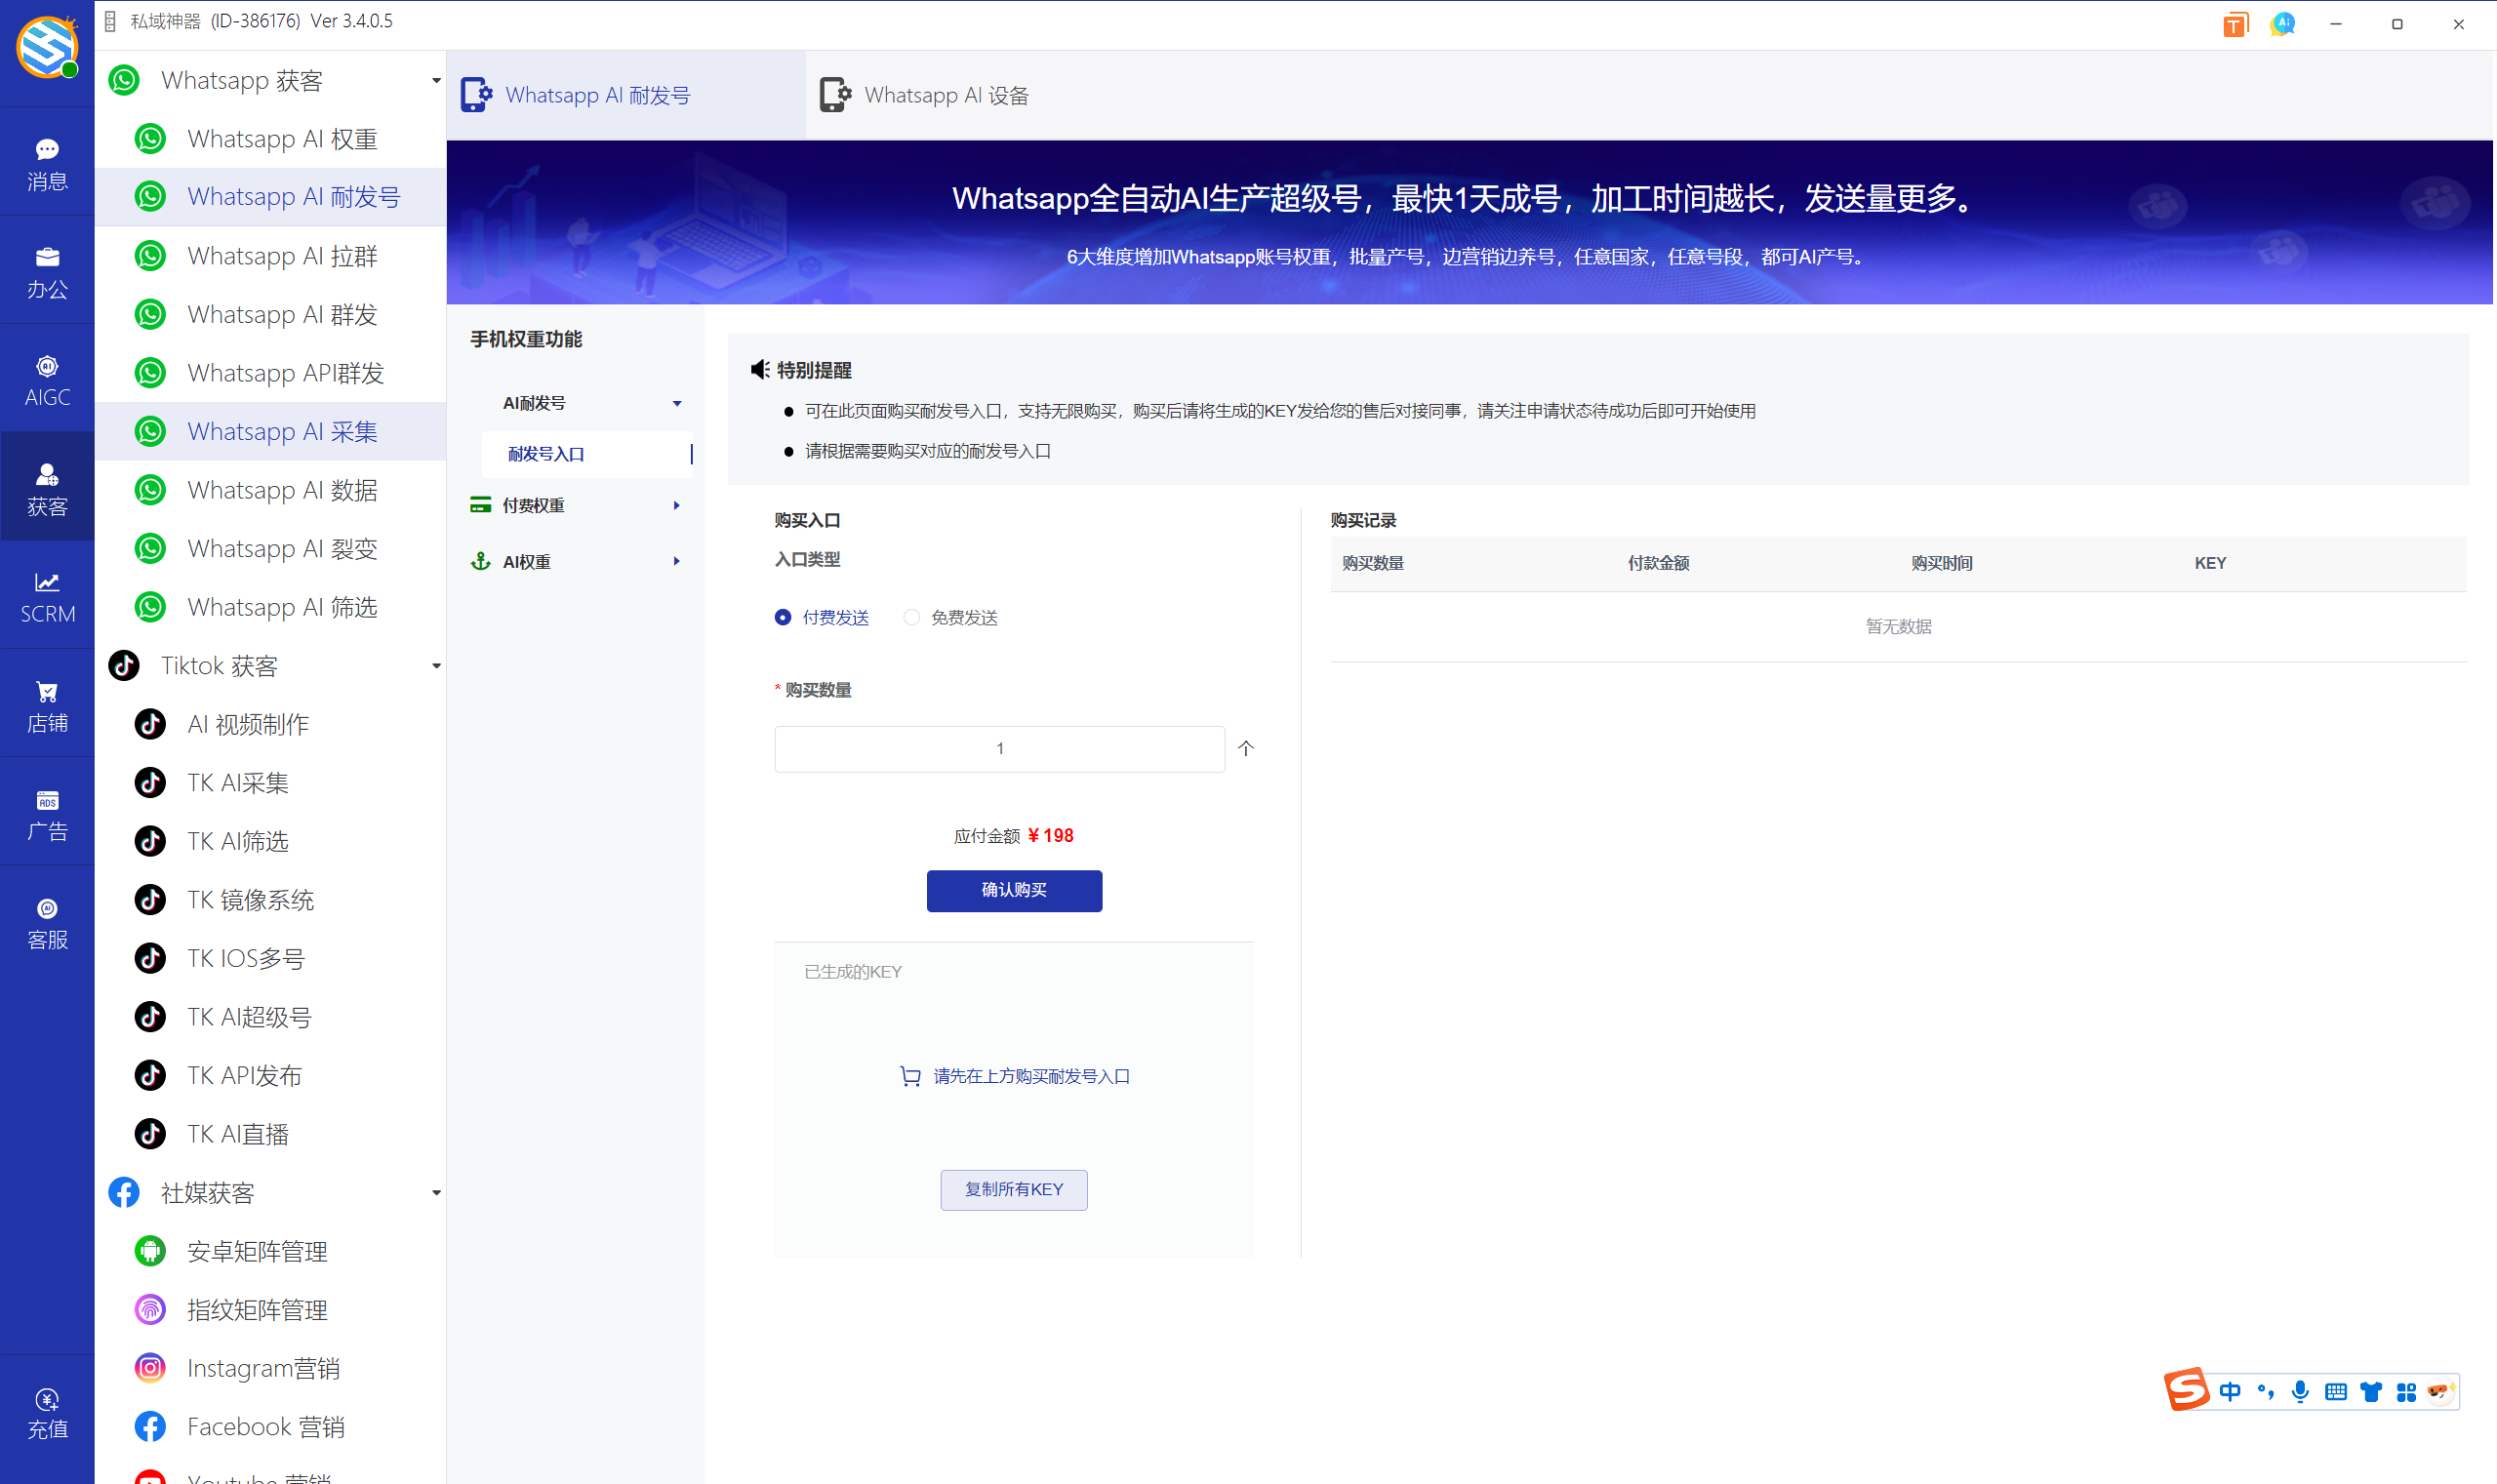This screenshot has height=1484, width=2497.
Task: Click the AIGC sidebar icon
Action: click(47, 380)
